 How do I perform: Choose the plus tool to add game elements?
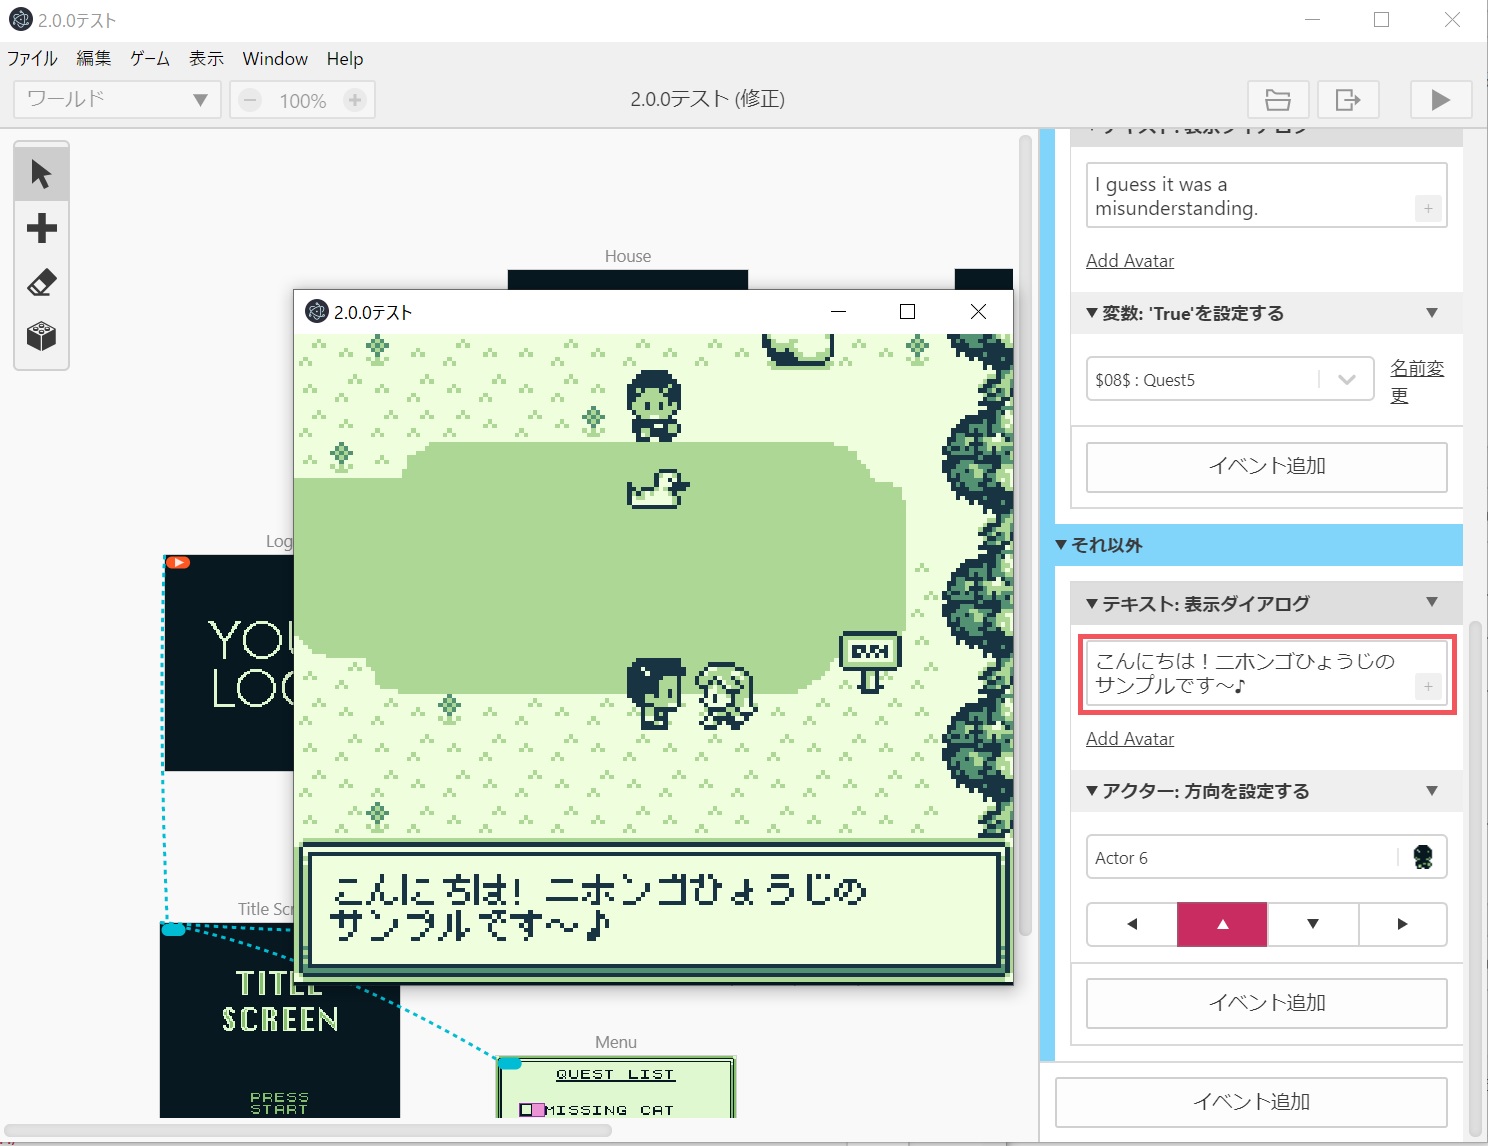[41, 227]
